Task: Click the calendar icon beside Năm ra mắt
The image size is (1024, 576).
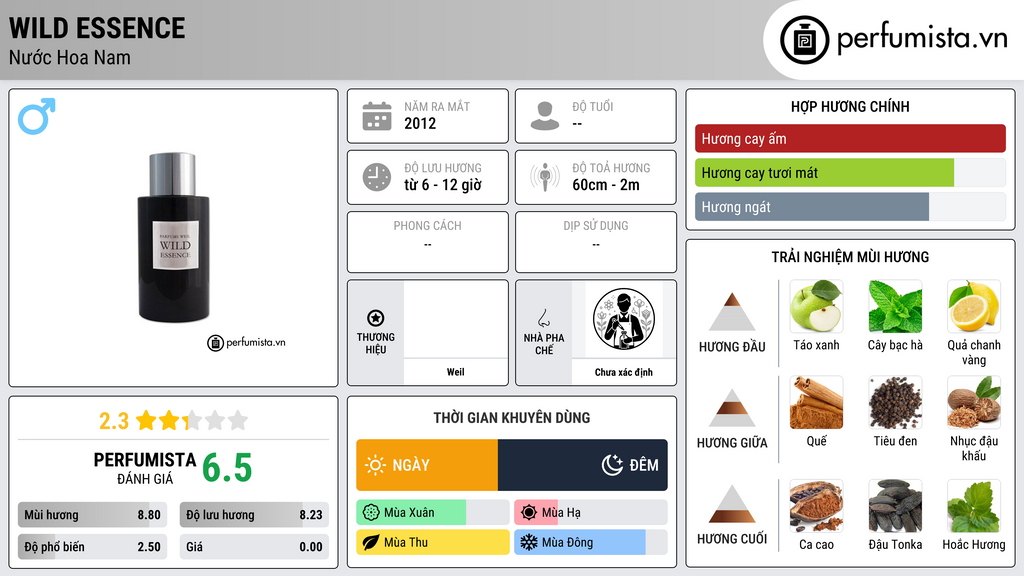Action: click(377, 116)
